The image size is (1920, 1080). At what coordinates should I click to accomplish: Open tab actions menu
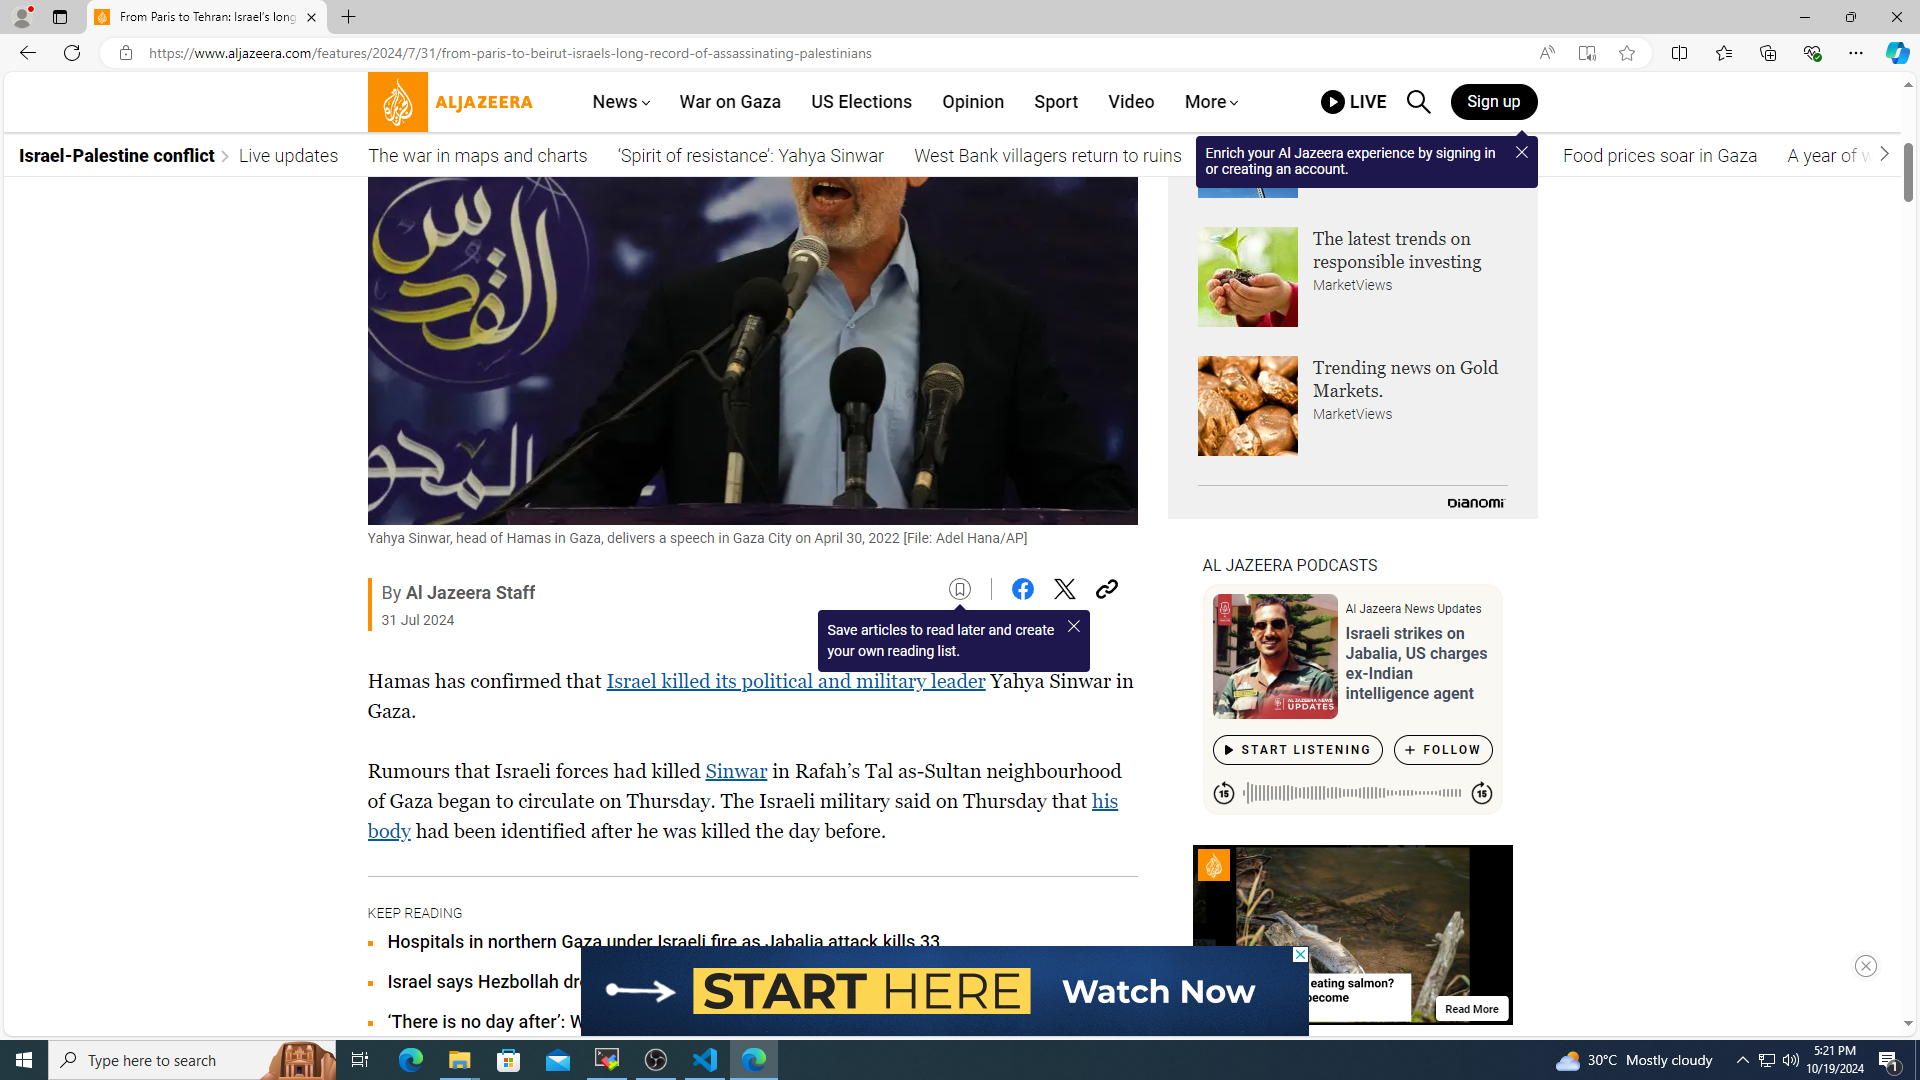[x=59, y=17]
